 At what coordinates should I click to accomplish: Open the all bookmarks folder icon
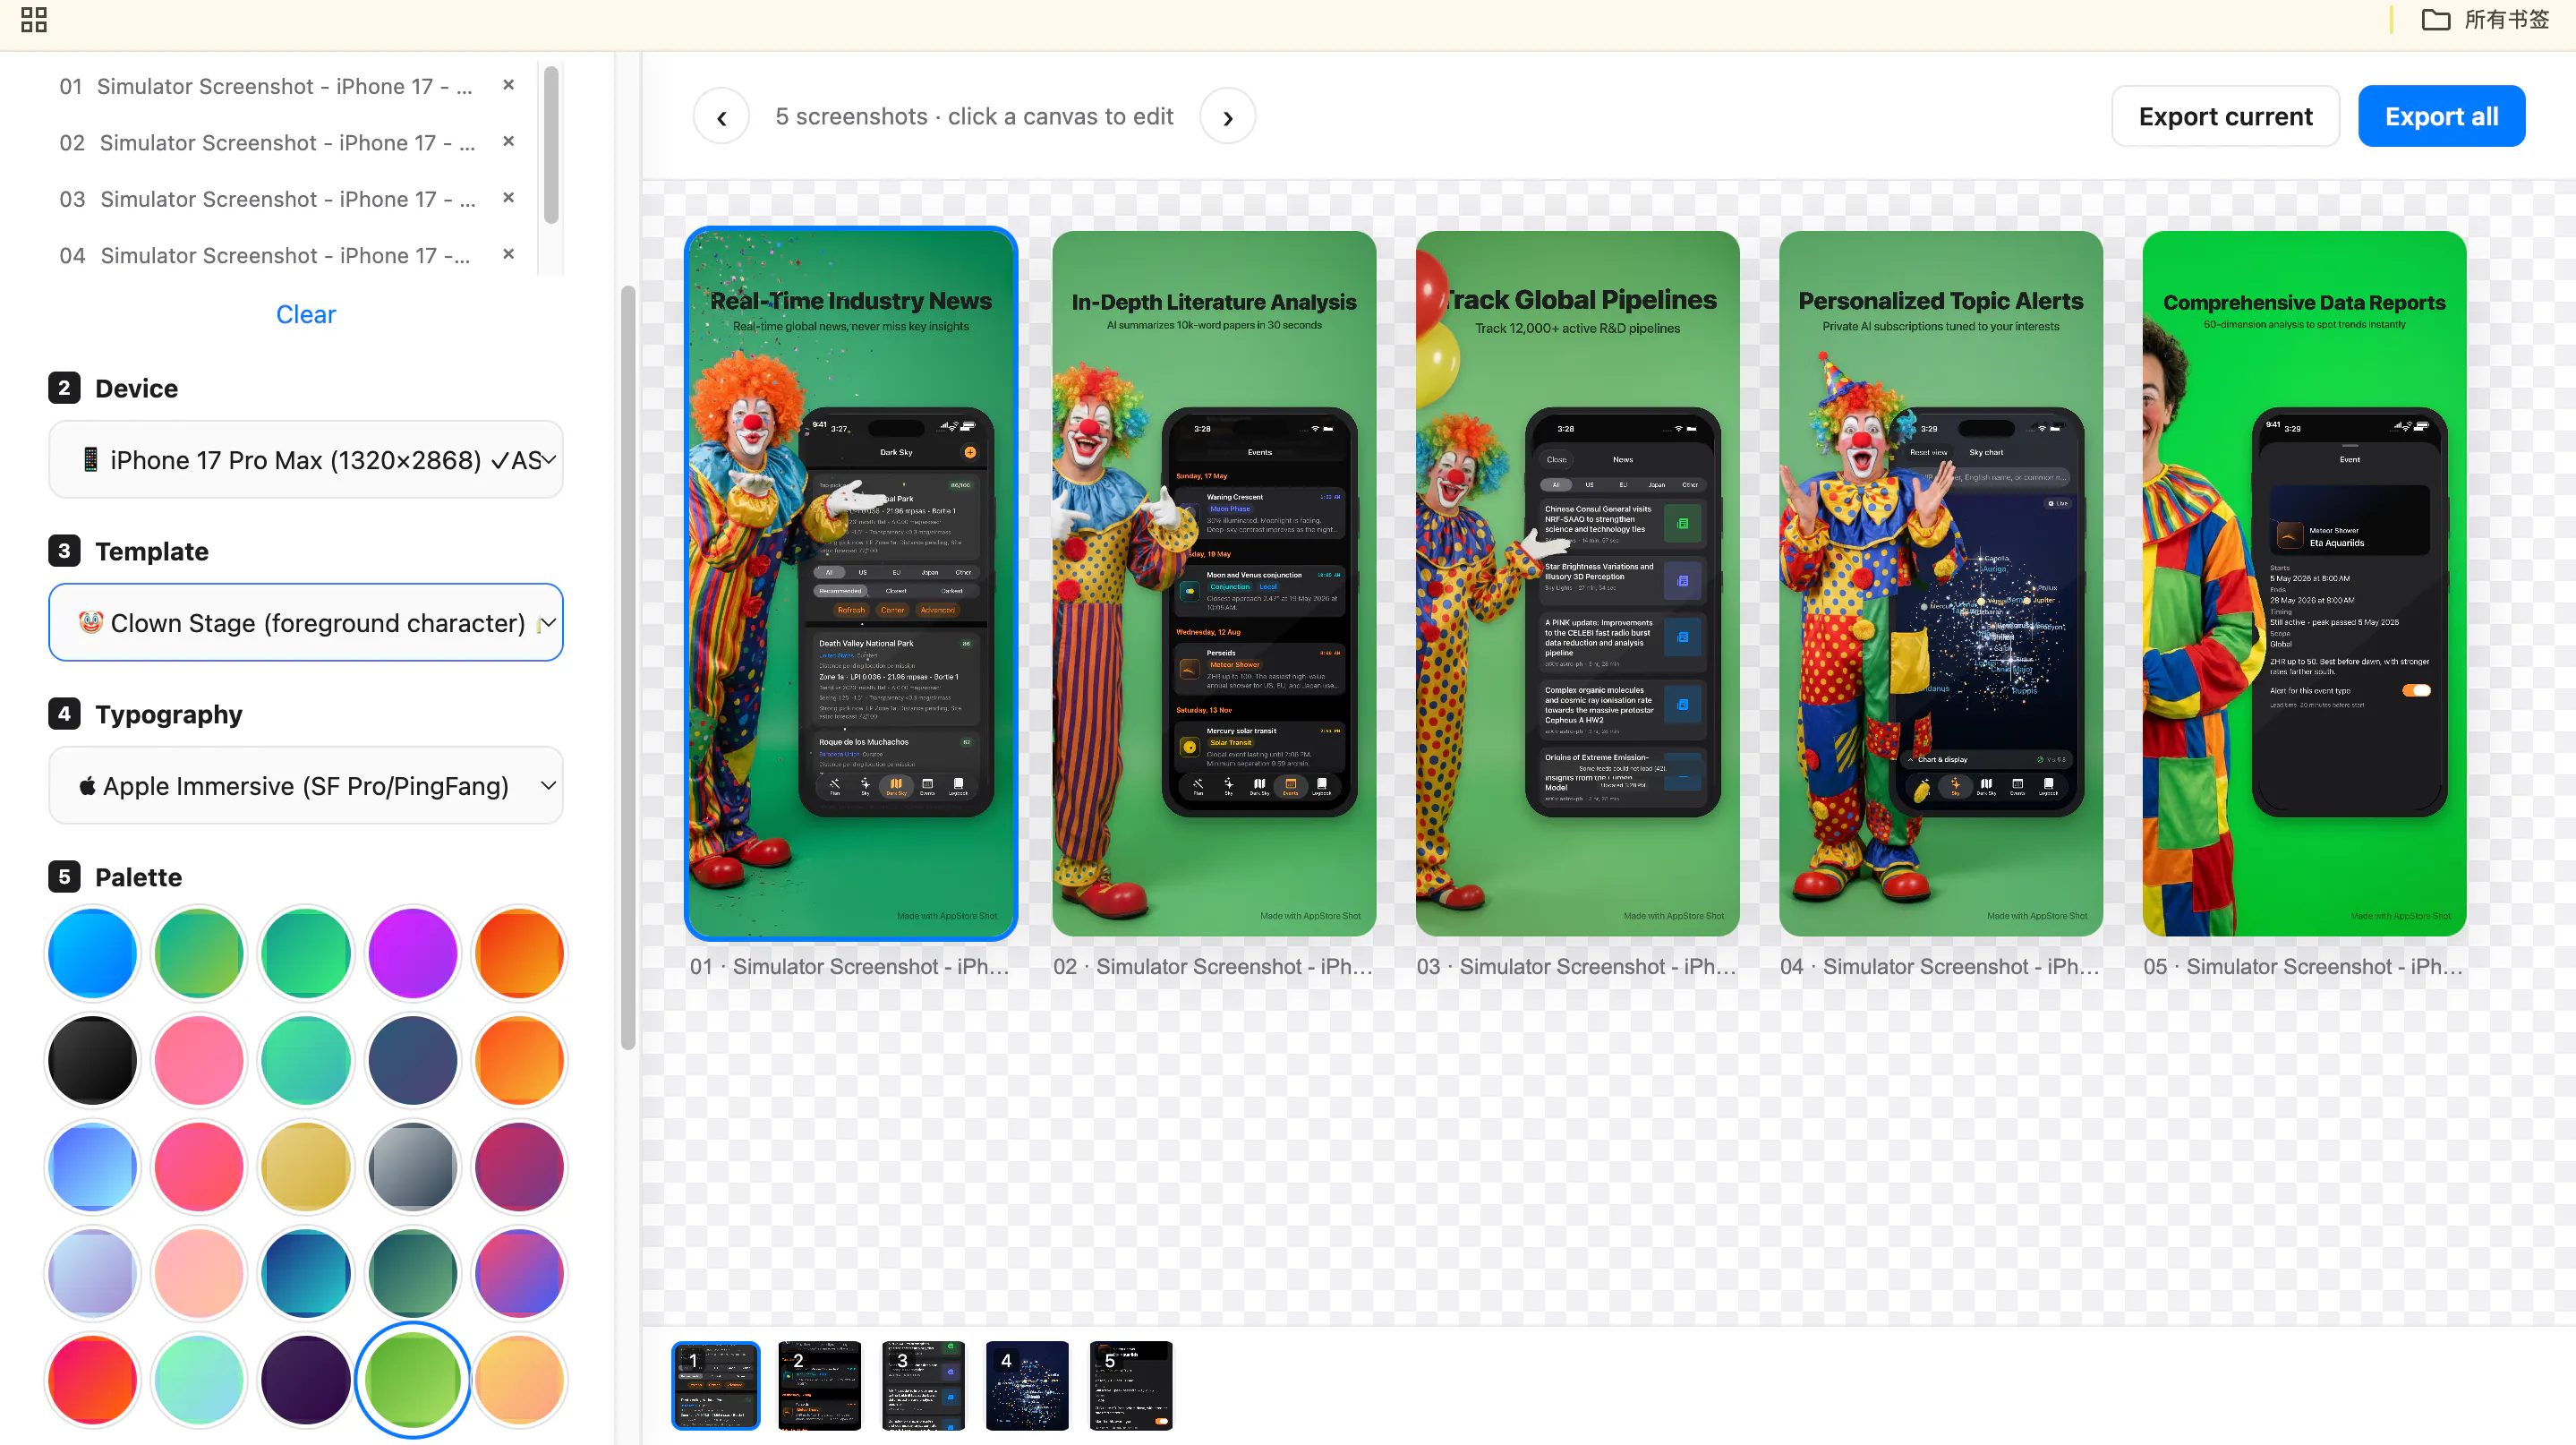tap(2435, 20)
